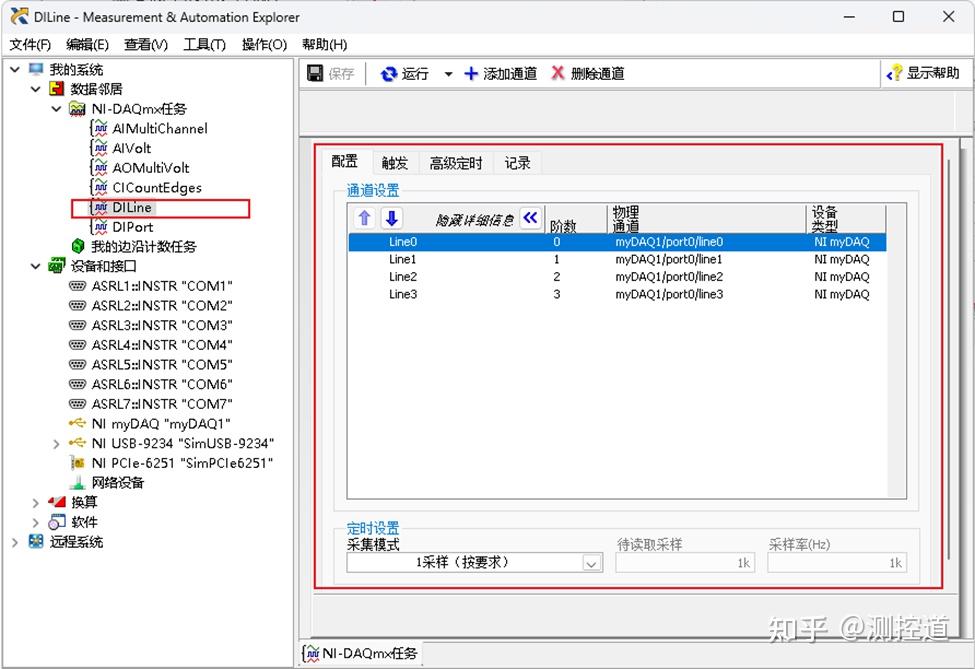The width and height of the screenshot is (975, 669).
Task: Click the 待读取采样 input field
Action: pos(685,563)
